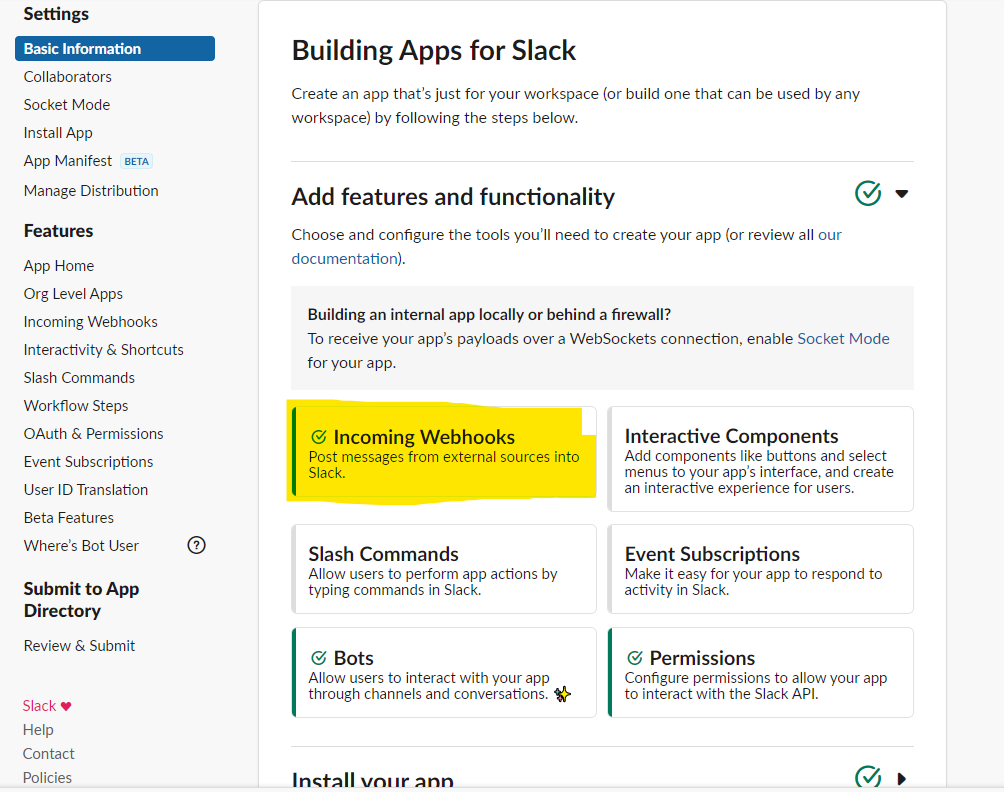
Task: Click the green checkmark beside Add features and functionality
Action: point(868,193)
